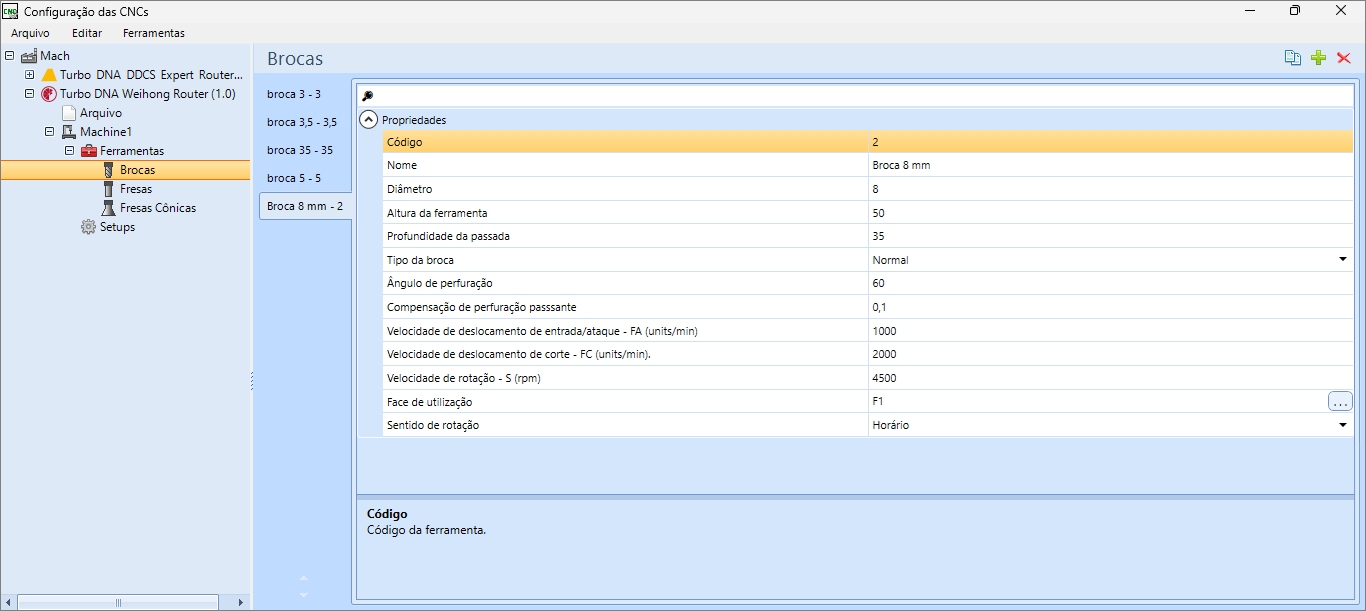Click the Fresas milling cutter icon
Viewport: 1366px width, 611px height.
pyautogui.click(x=108, y=189)
